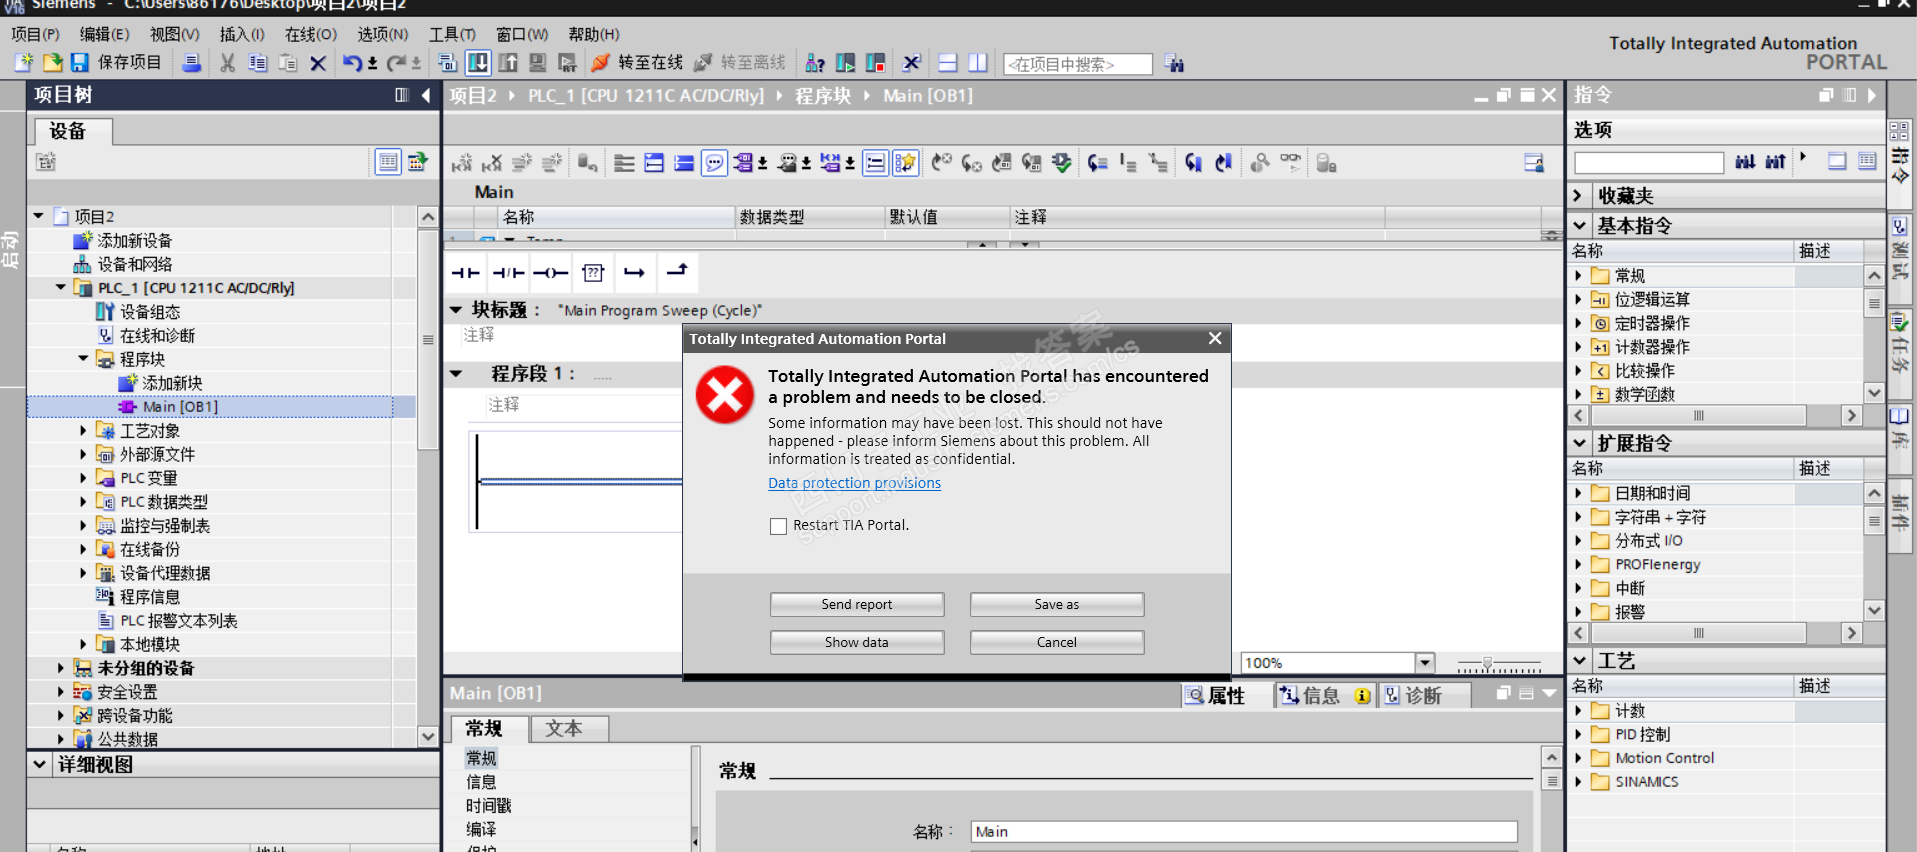The width and height of the screenshot is (1917, 852).
Task: Click the compile icon in main toolbar
Action: coord(447,63)
